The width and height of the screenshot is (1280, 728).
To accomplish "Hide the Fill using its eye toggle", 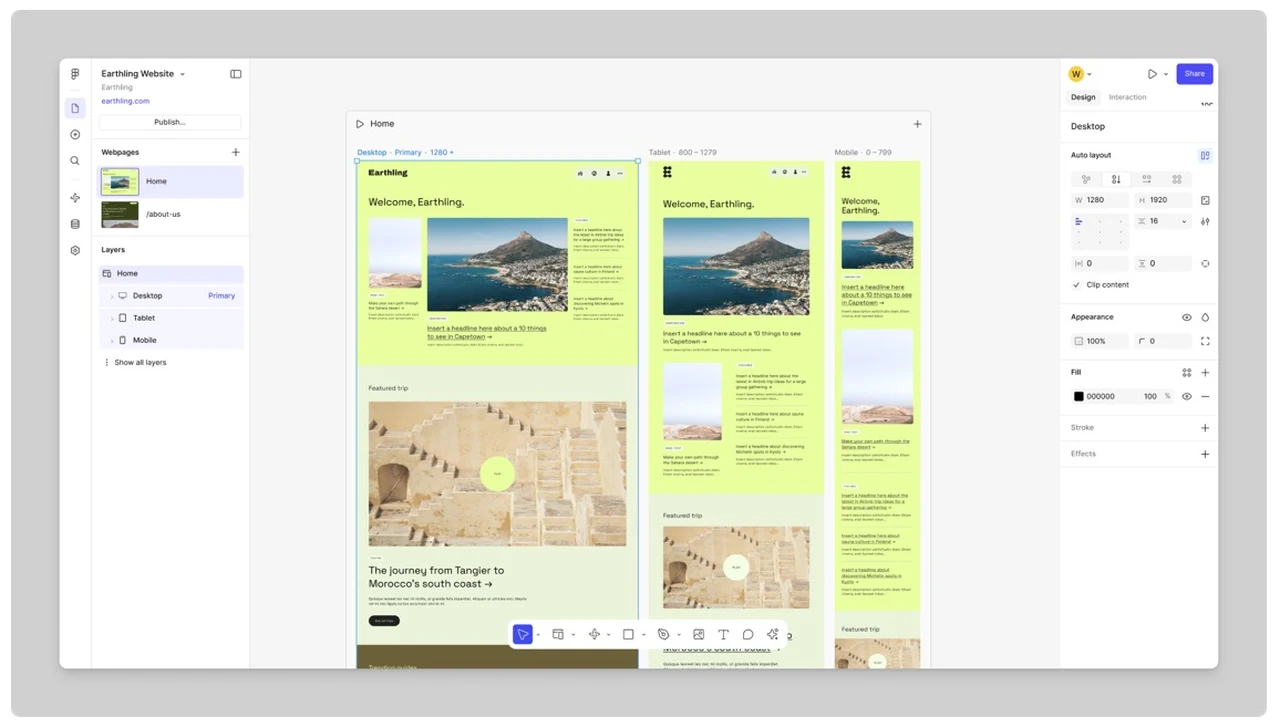I will [x=1186, y=396].
